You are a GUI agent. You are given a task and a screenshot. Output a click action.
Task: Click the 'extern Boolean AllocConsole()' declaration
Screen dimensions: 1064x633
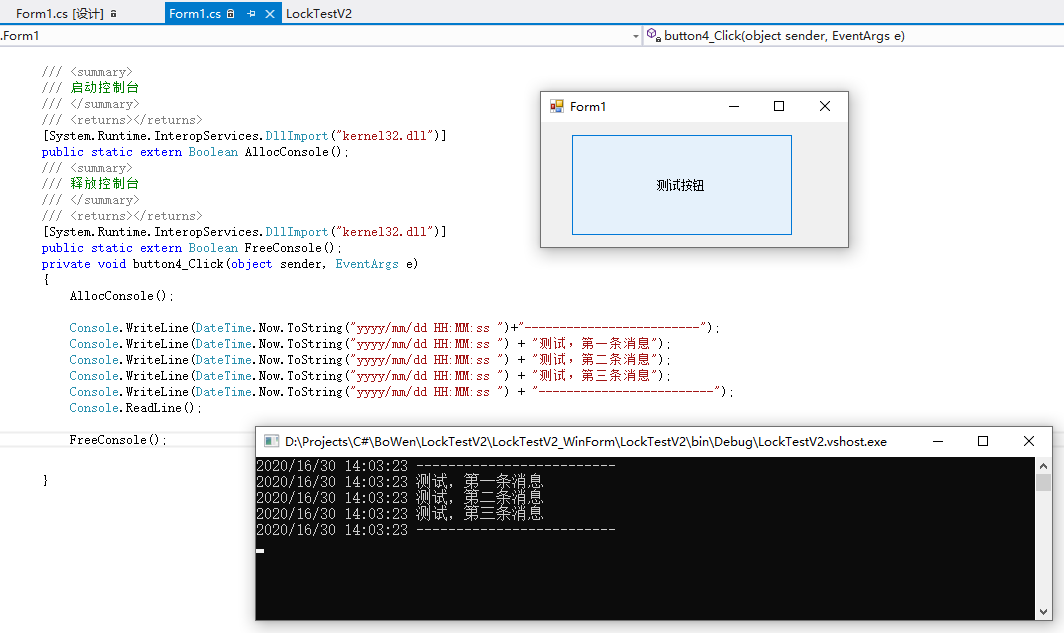point(195,152)
